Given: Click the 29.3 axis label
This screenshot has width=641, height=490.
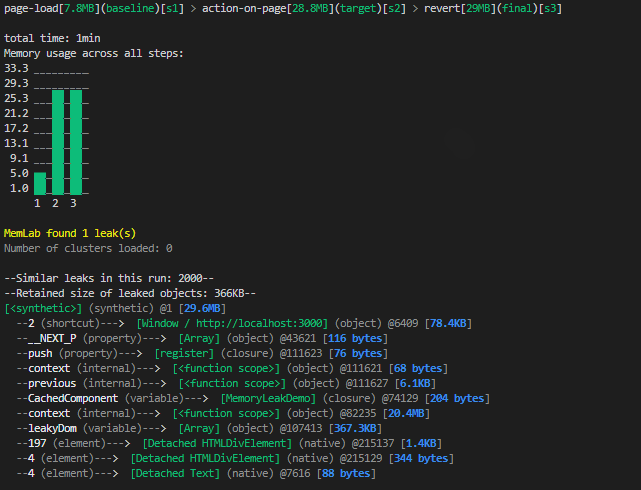Looking at the screenshot, I should click(x=16, y=83).
